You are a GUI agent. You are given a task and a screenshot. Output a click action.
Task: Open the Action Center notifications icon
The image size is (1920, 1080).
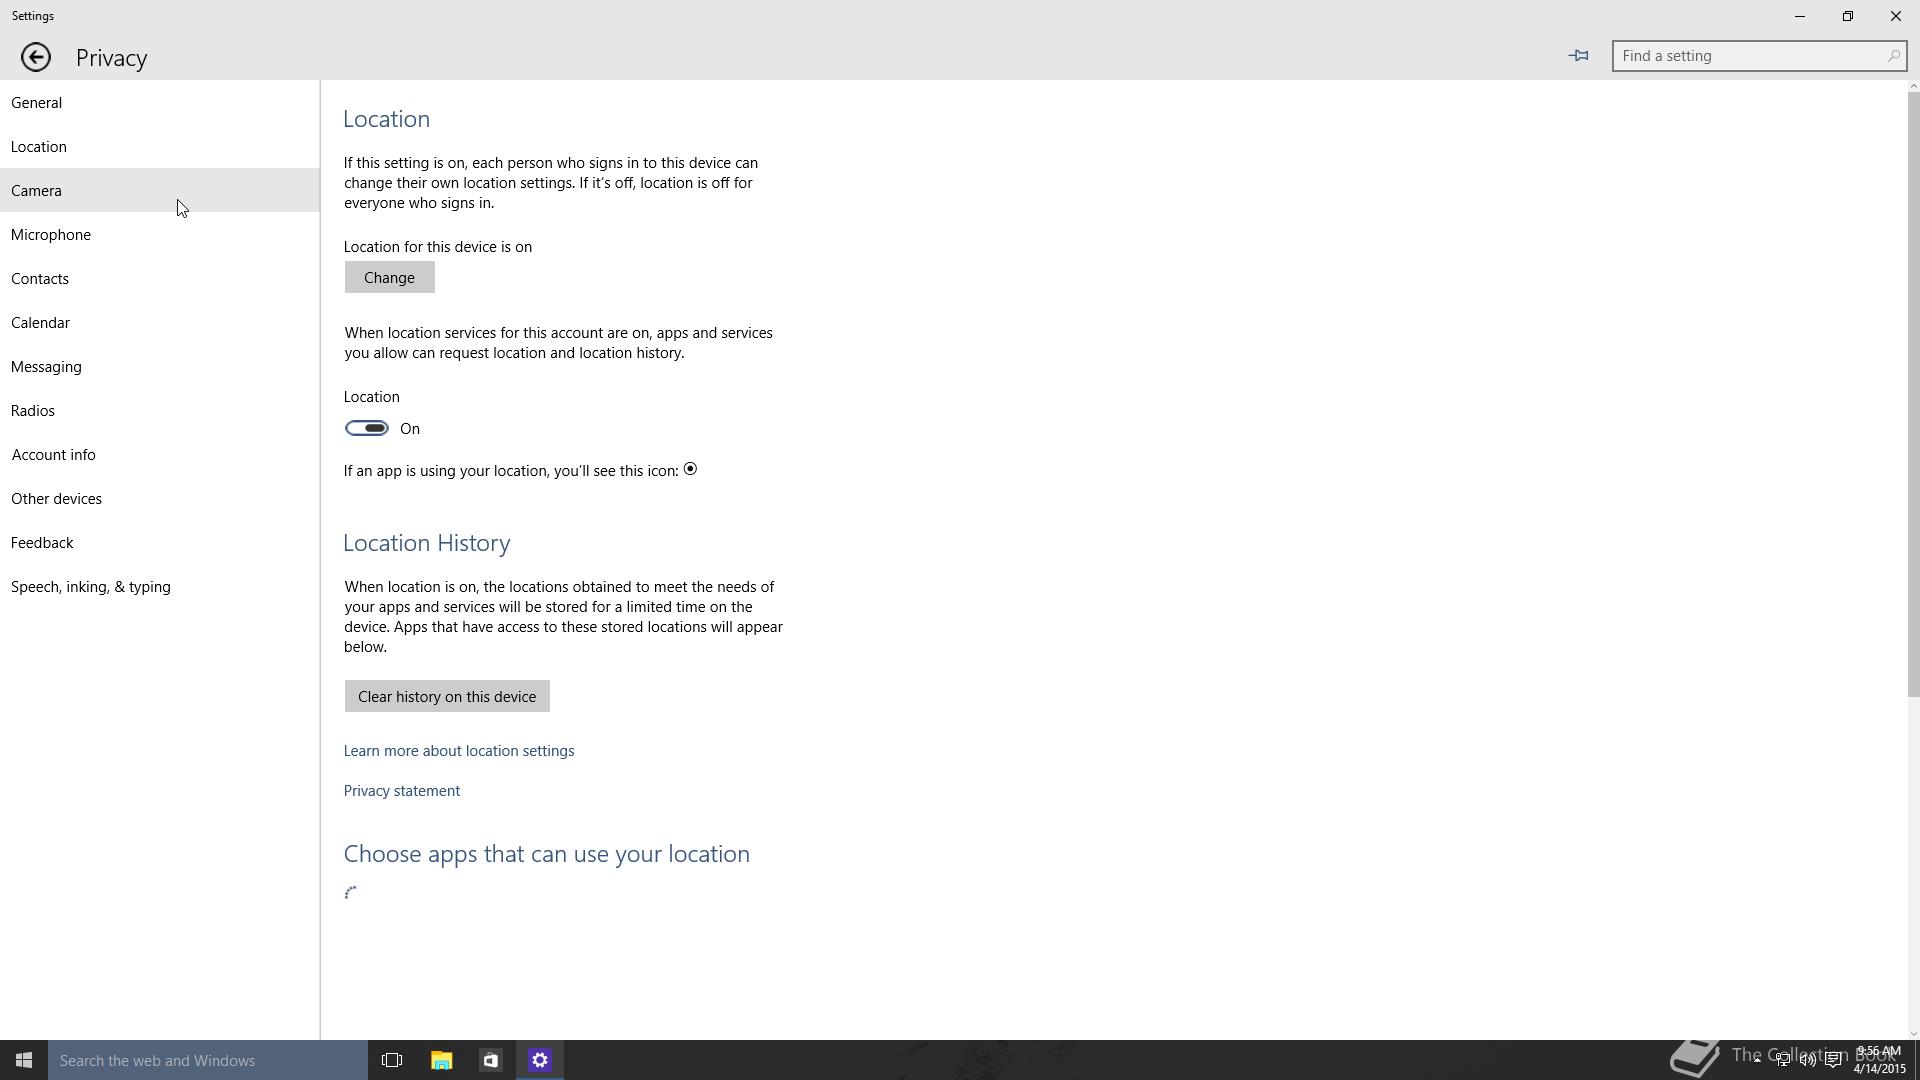coord(1833,1060)
